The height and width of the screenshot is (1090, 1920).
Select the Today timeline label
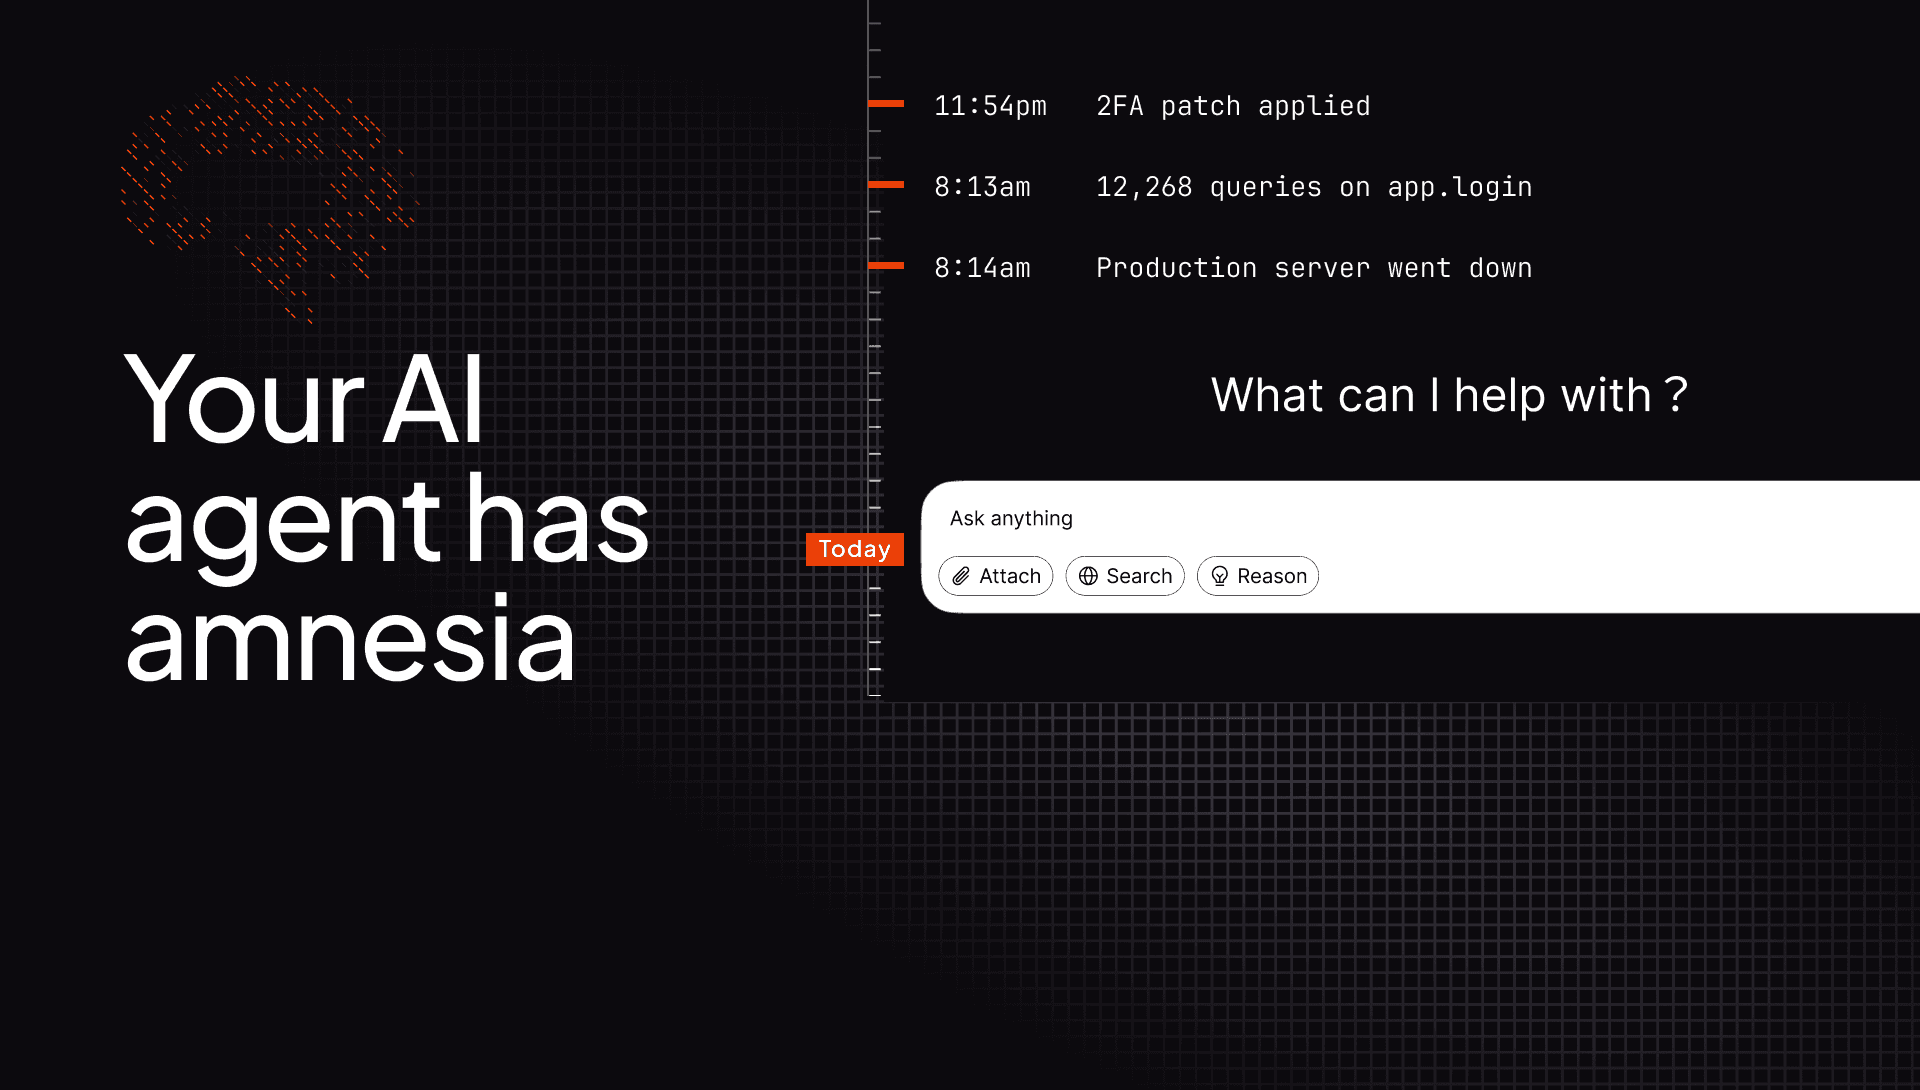pyautogui.click(x=855, y=549)
